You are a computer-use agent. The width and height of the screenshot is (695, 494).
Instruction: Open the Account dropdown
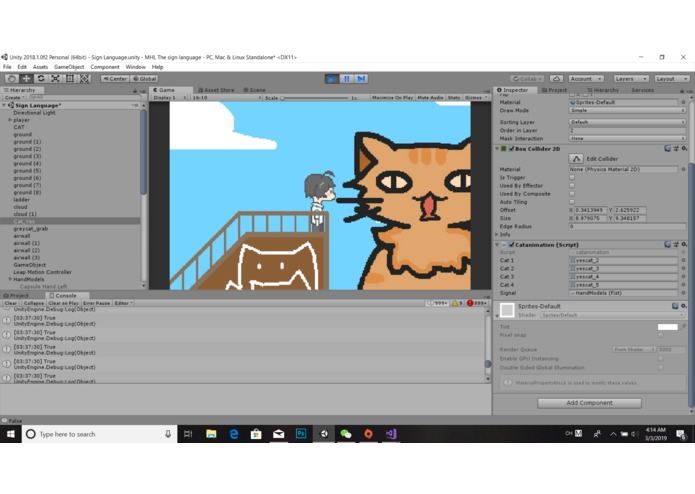(586, 79)
